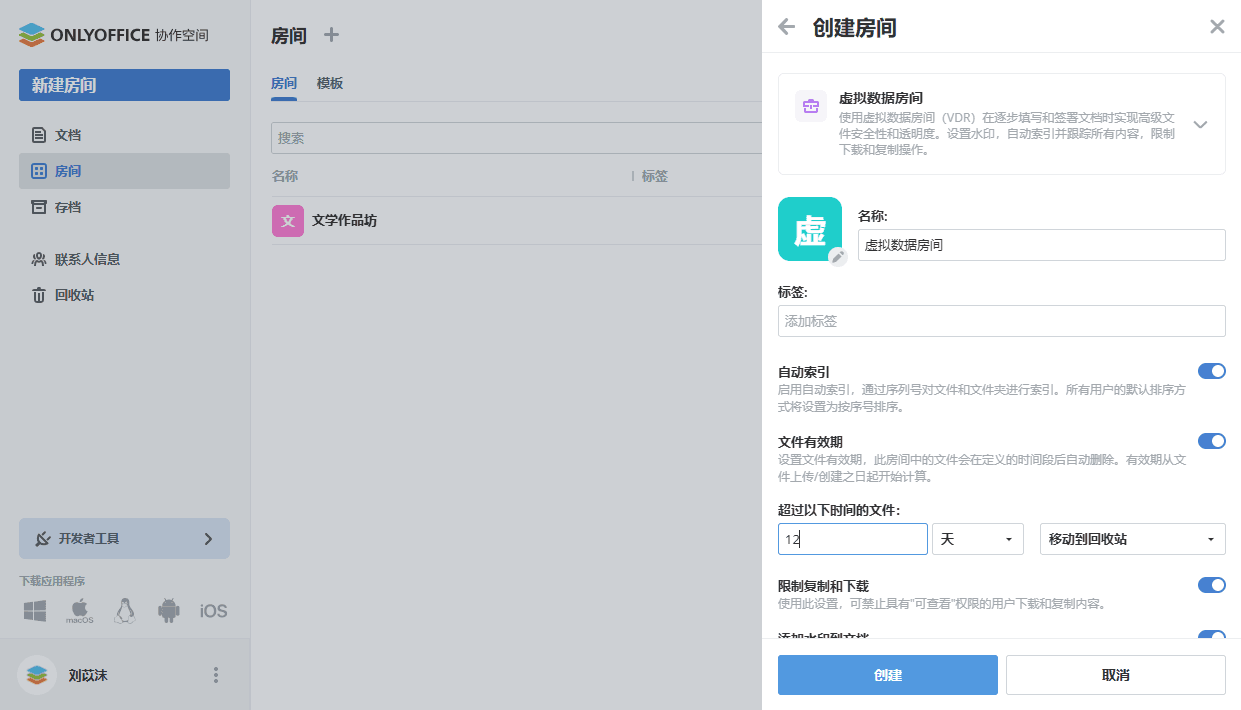This screenshot has height=710, width=1241.
Task: Click the ONLYOFFICE logo icon
Action: 33,35
